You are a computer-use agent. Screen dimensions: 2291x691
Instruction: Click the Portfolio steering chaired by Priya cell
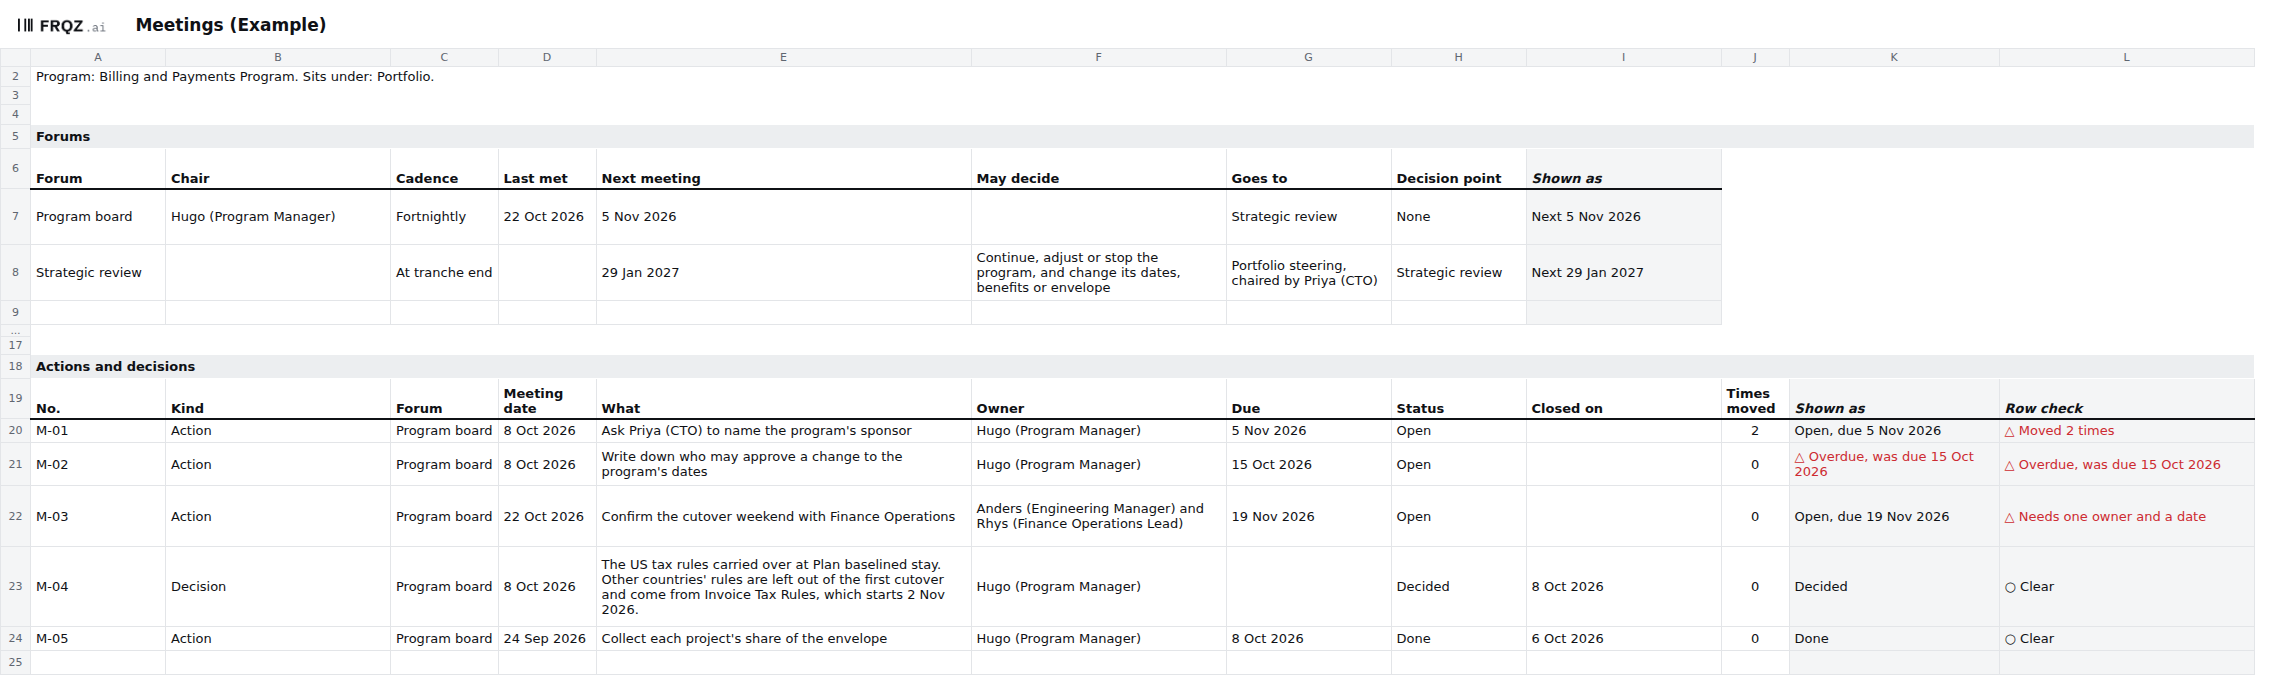coord(1308,273)
